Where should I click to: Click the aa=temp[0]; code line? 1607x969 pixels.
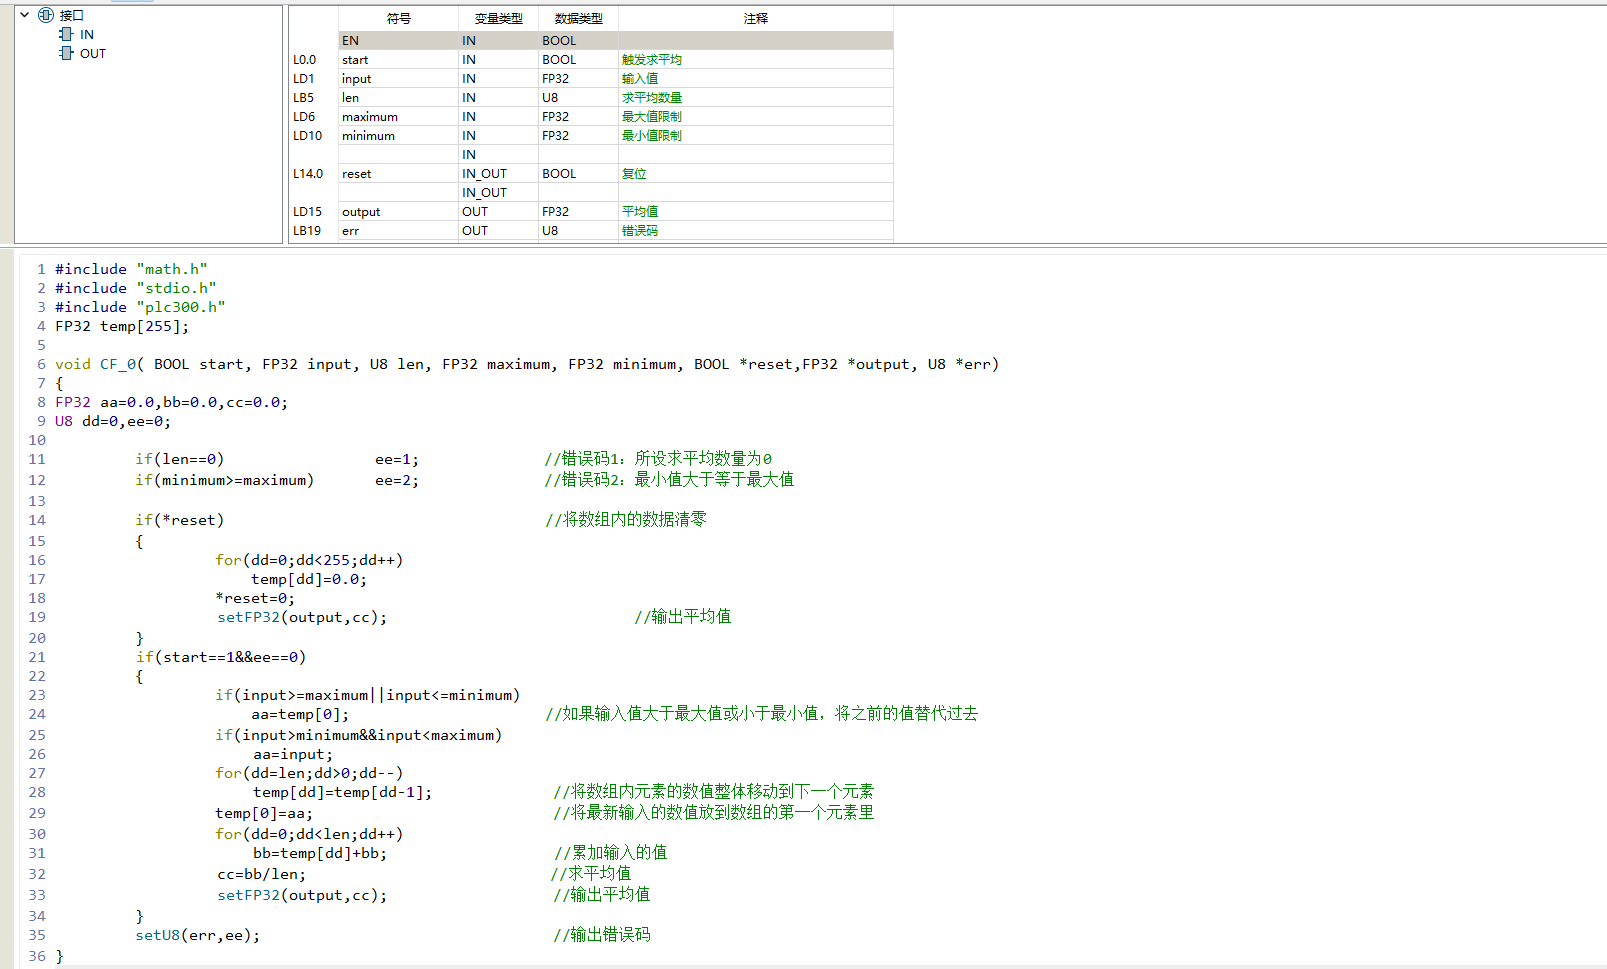coord(300,714)
